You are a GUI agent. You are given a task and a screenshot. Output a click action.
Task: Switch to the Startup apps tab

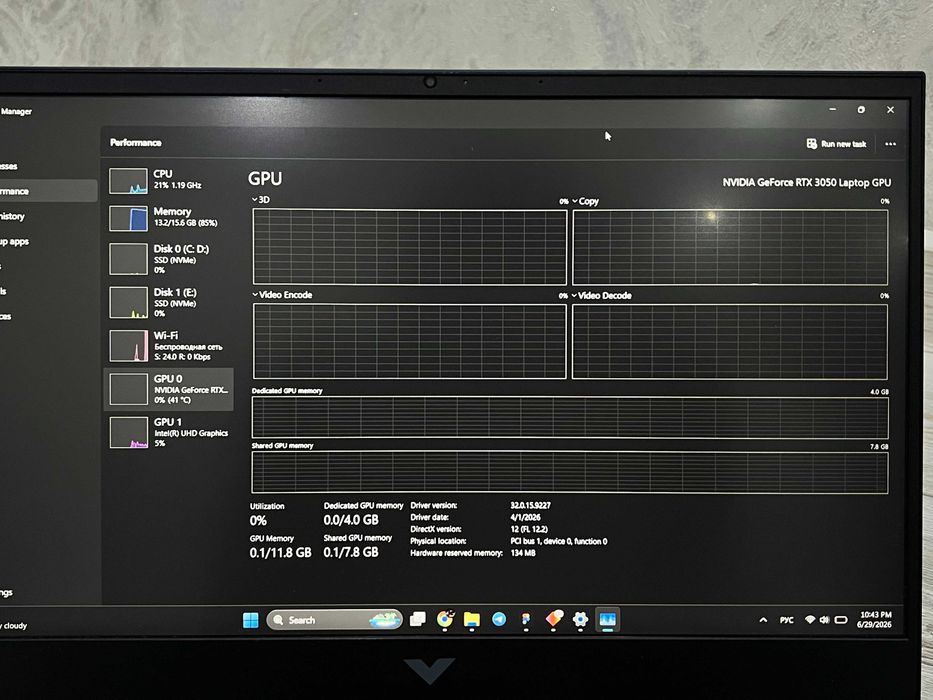pos(14,241)
